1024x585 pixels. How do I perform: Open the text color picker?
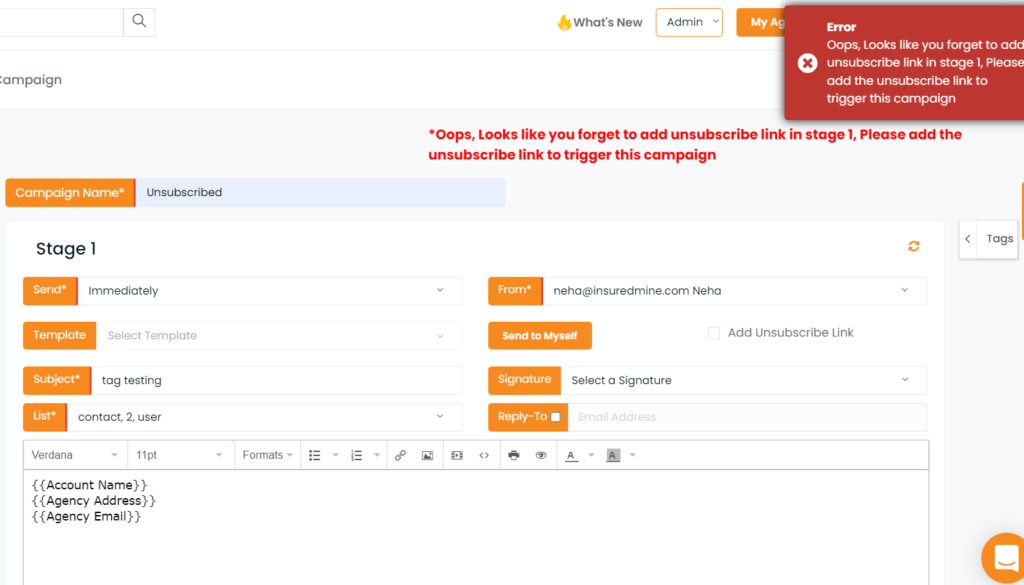pyautogui.click(x=569, y=455)
